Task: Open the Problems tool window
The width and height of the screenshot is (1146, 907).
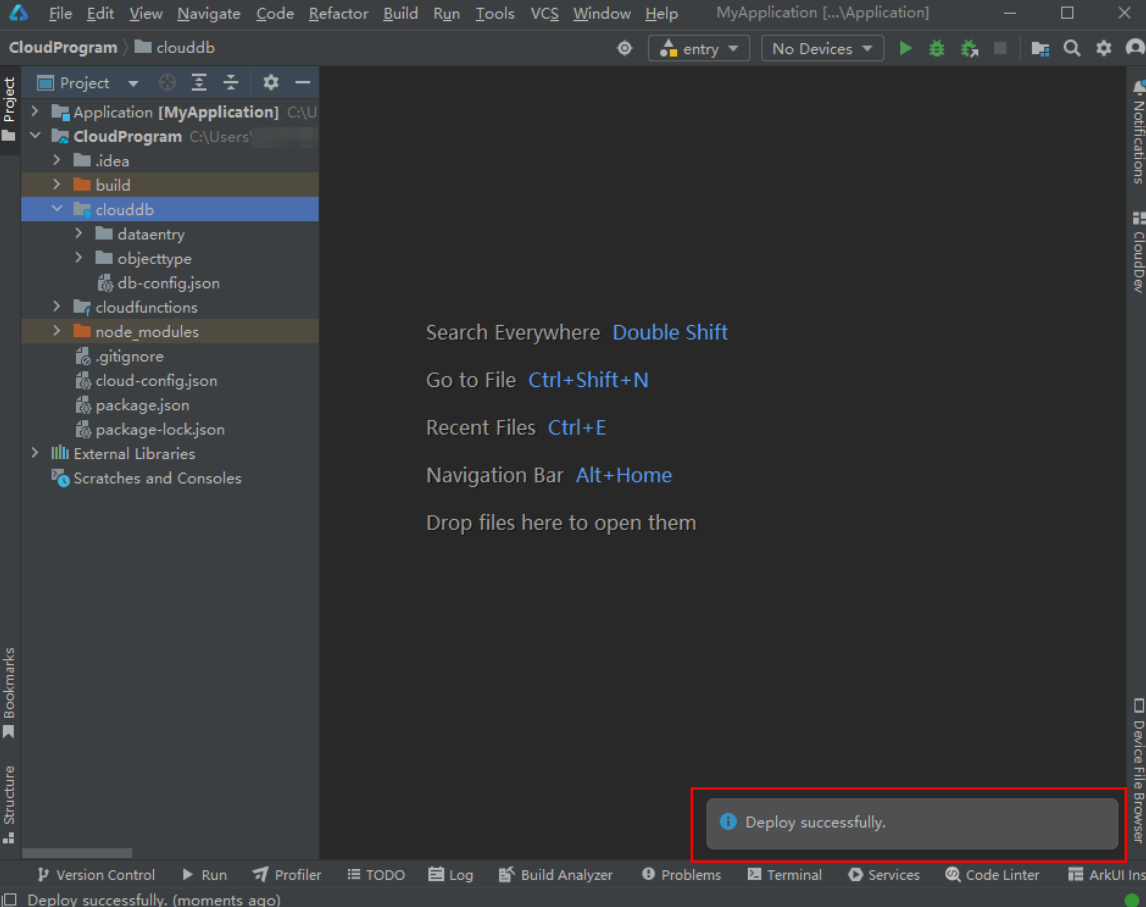Action: 681,875
